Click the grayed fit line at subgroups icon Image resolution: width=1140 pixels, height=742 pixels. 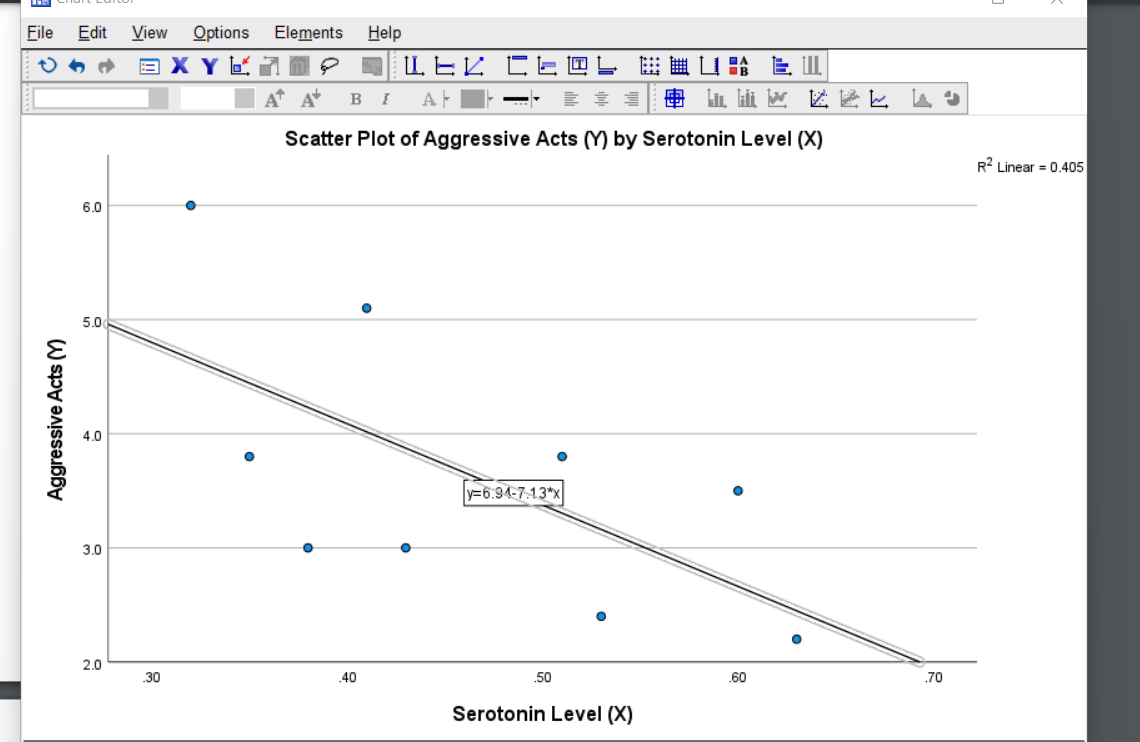click(848, 98)
